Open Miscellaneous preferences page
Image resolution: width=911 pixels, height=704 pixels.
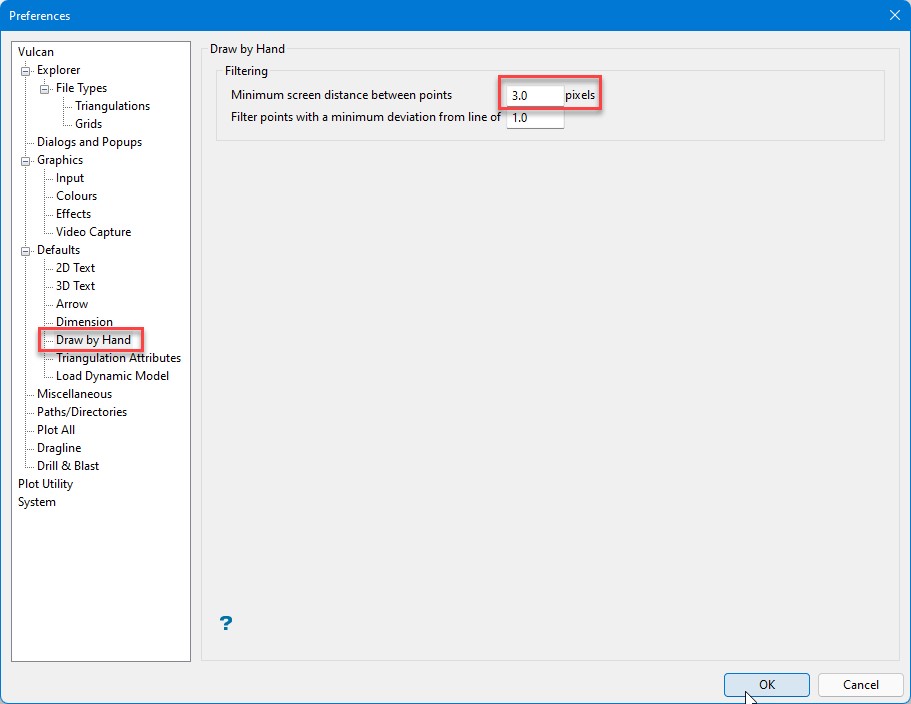(x=74, y=394)
